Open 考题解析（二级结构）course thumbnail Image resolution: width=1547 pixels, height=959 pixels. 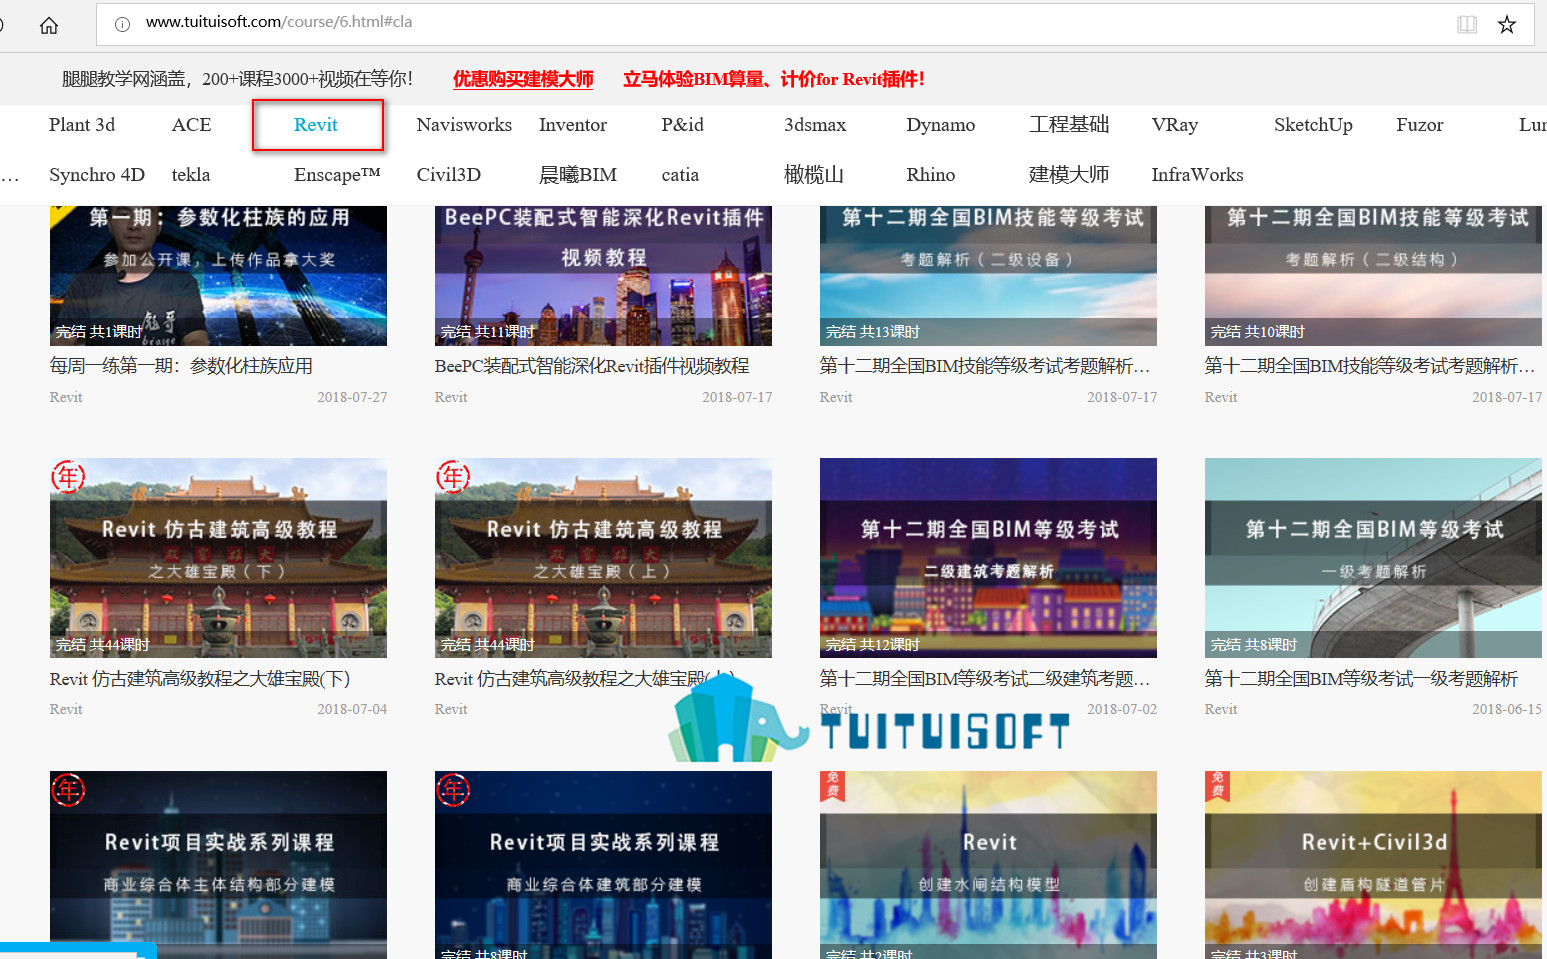click(x=1373, y=276)
